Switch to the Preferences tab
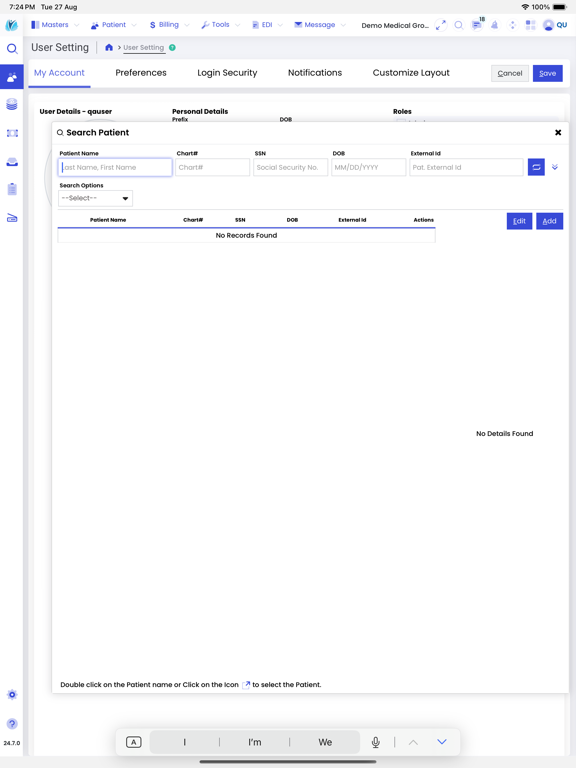576x768 pixels. coord(141,73)
